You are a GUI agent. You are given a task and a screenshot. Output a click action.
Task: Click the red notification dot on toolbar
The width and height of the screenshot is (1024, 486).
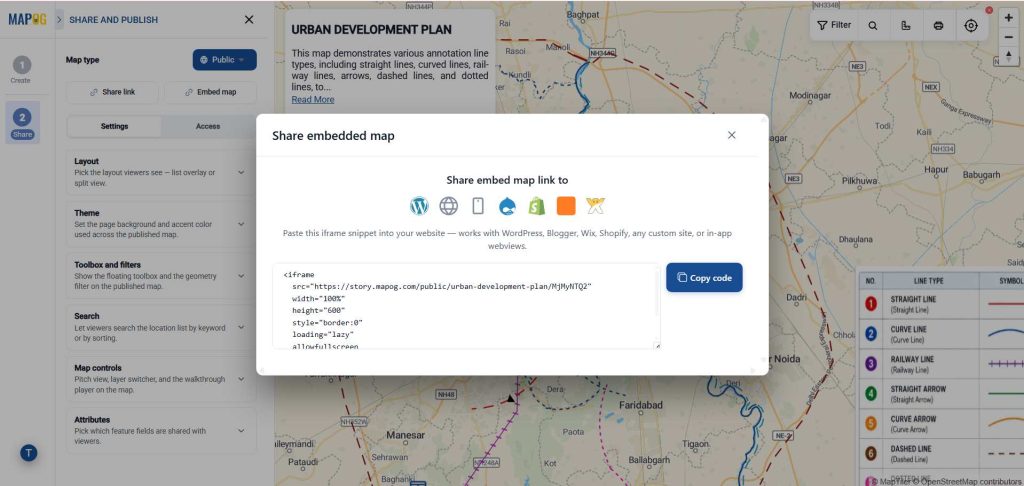point(989,10)
